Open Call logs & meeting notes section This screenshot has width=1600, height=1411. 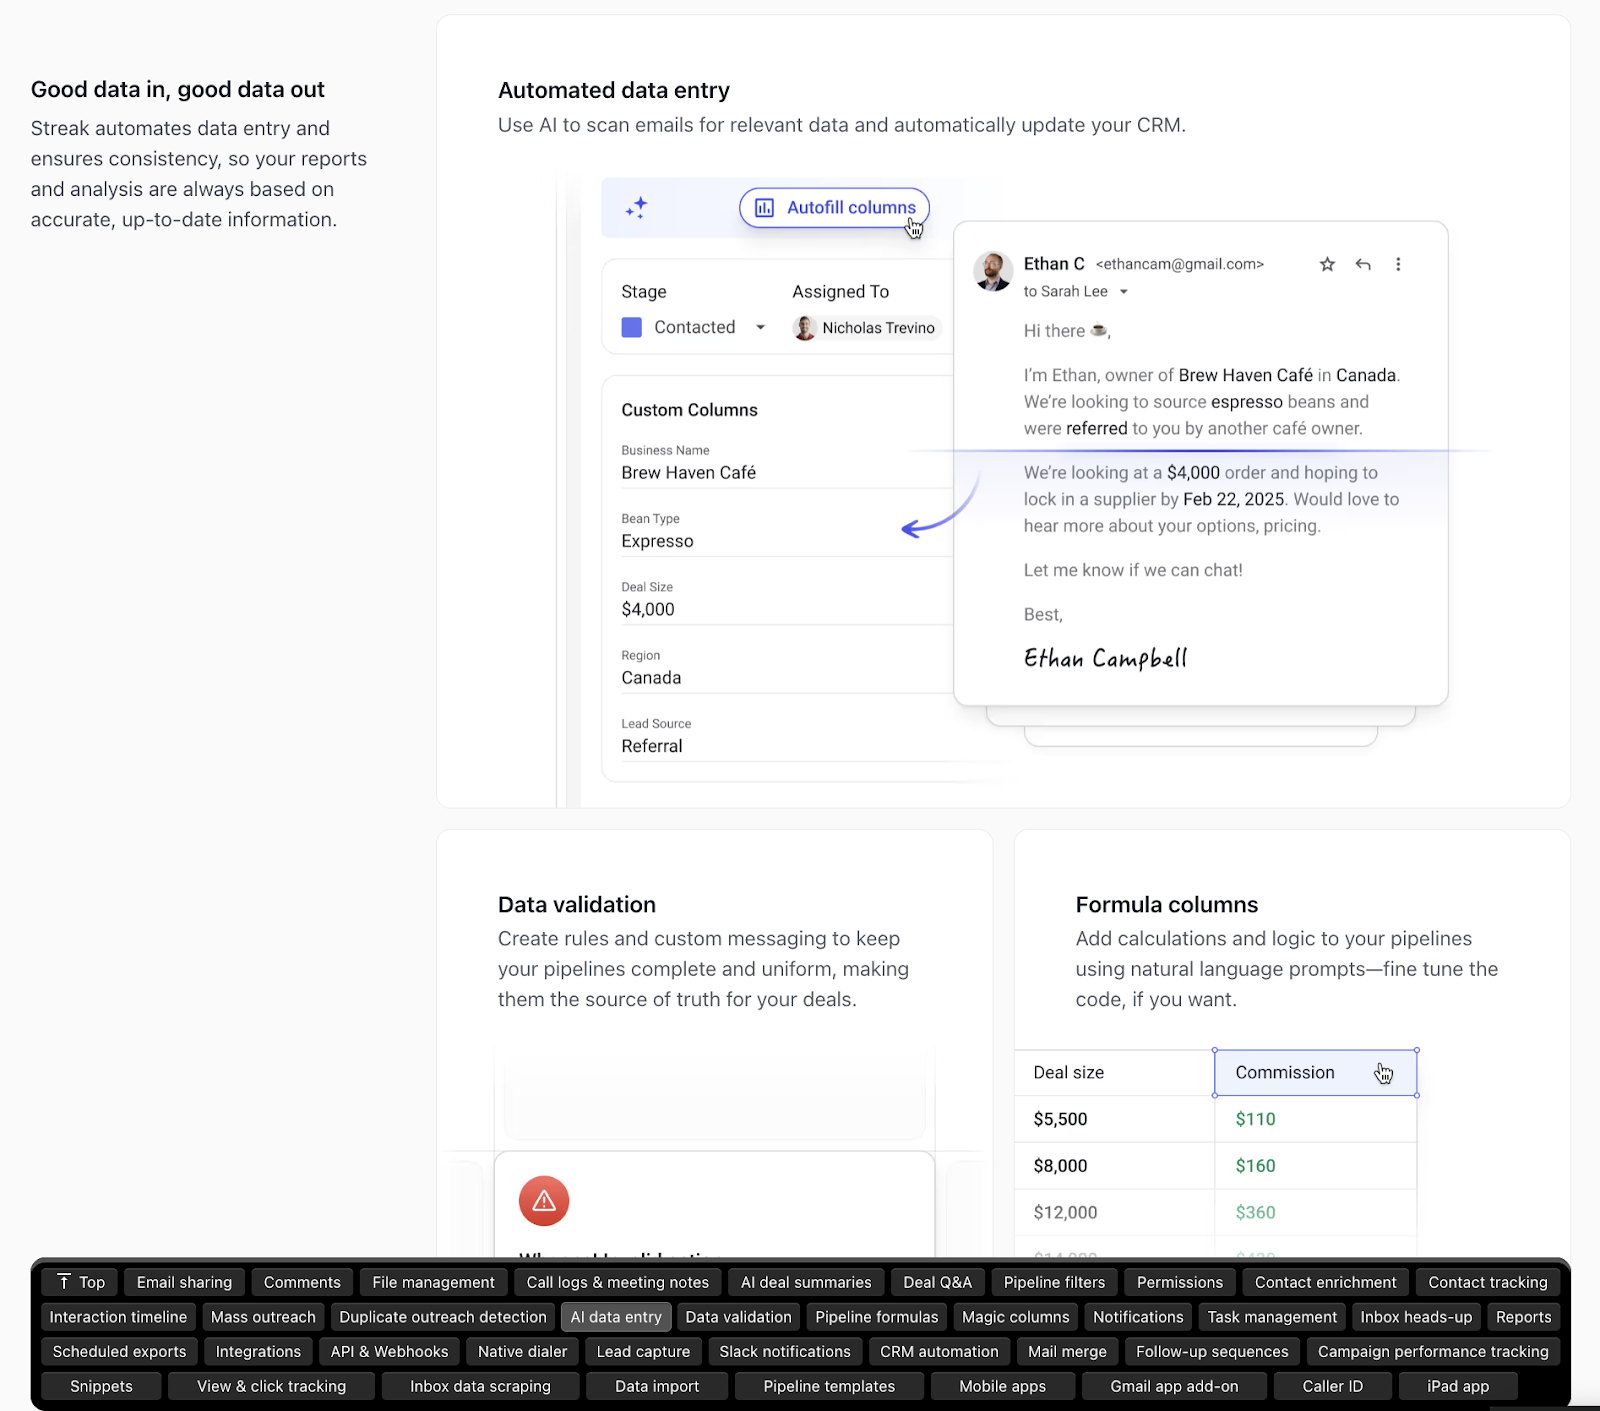pos(617,1282)
